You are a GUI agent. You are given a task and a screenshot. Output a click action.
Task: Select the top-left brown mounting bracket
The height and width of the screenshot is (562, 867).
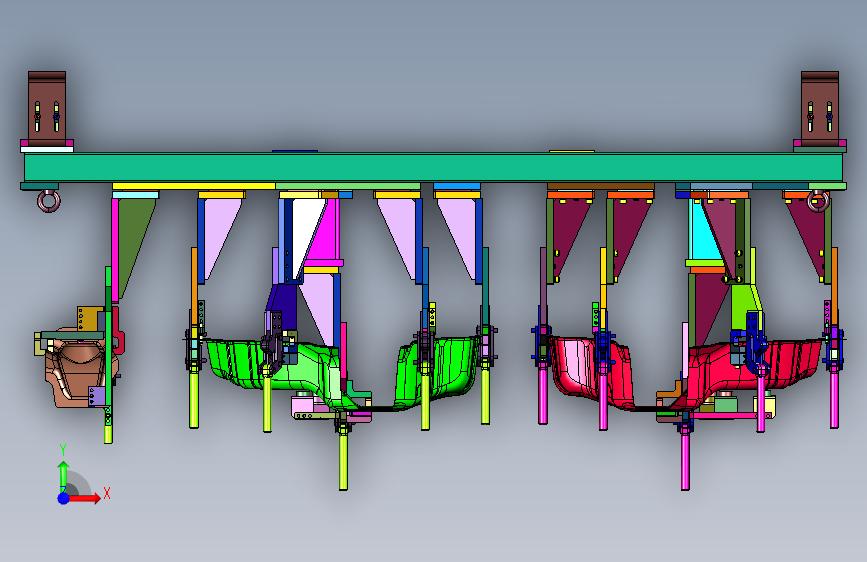point(47,108)
